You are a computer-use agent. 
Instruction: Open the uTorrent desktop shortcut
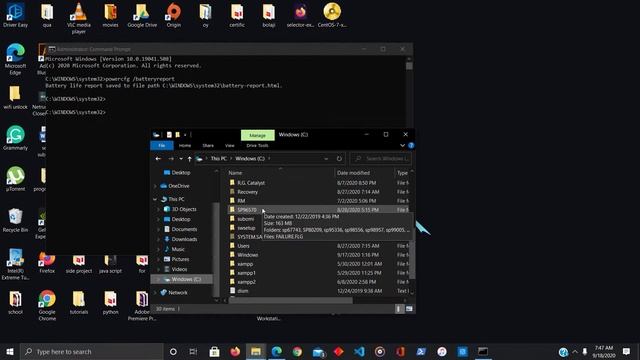point(16,179)
